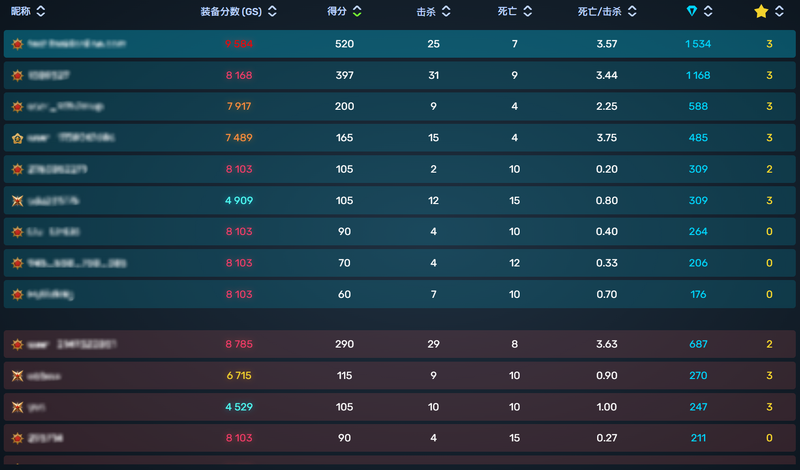Click the score value 397
The height and width of the screenshot is (470, 800).
click(344, 76)
